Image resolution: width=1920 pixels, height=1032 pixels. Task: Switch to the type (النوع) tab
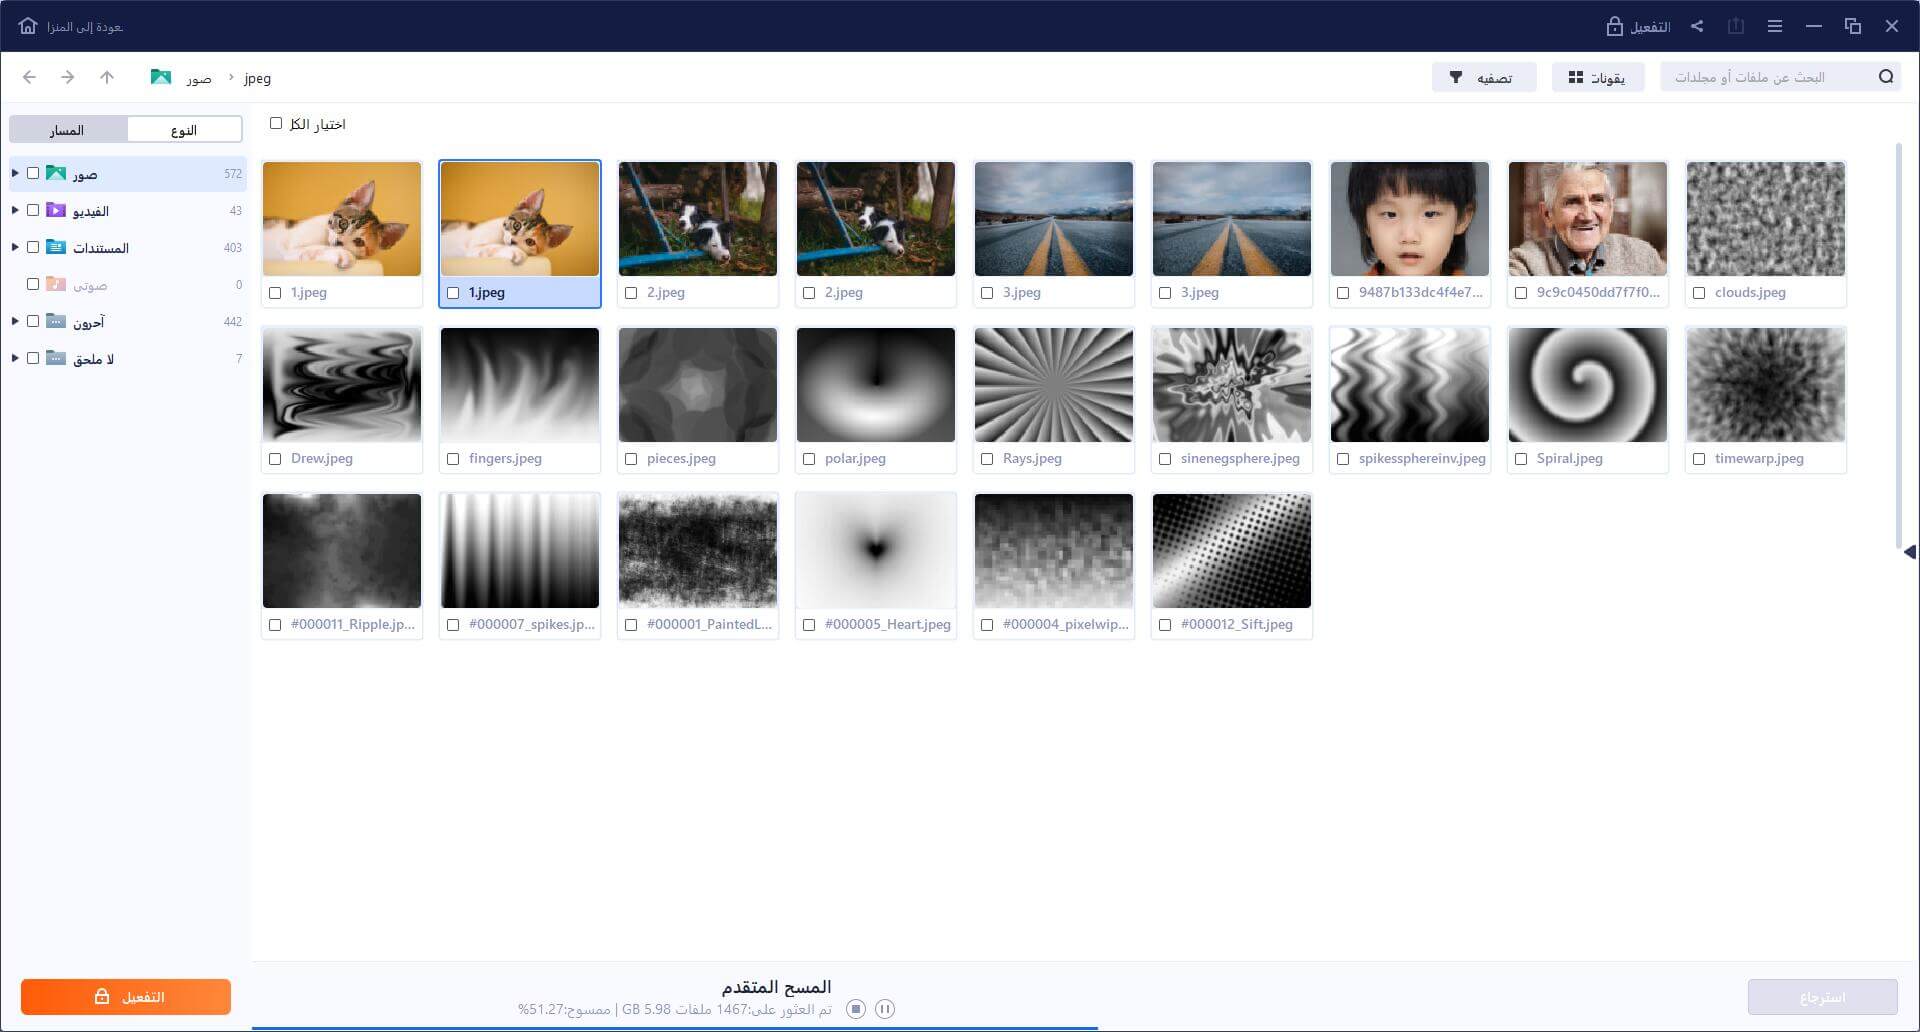click(x=184, y=130)
